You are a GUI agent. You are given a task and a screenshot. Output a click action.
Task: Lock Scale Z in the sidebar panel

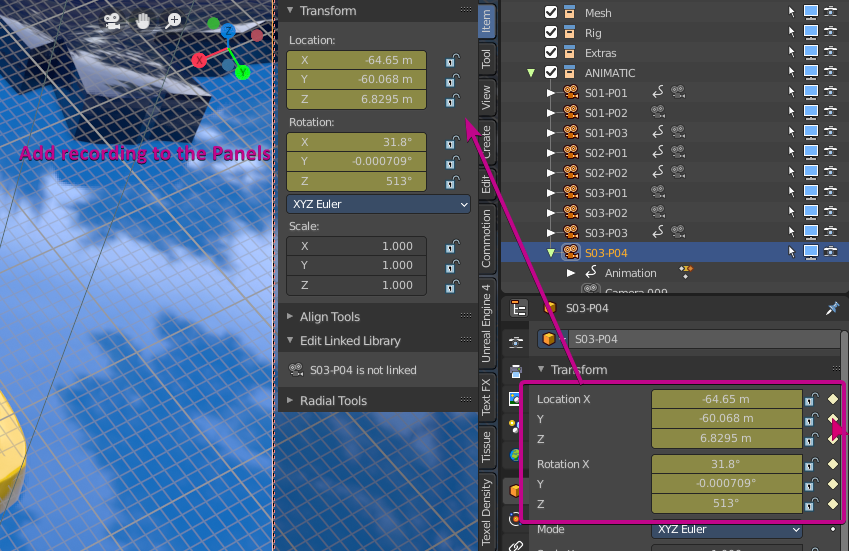pos(452,286)
